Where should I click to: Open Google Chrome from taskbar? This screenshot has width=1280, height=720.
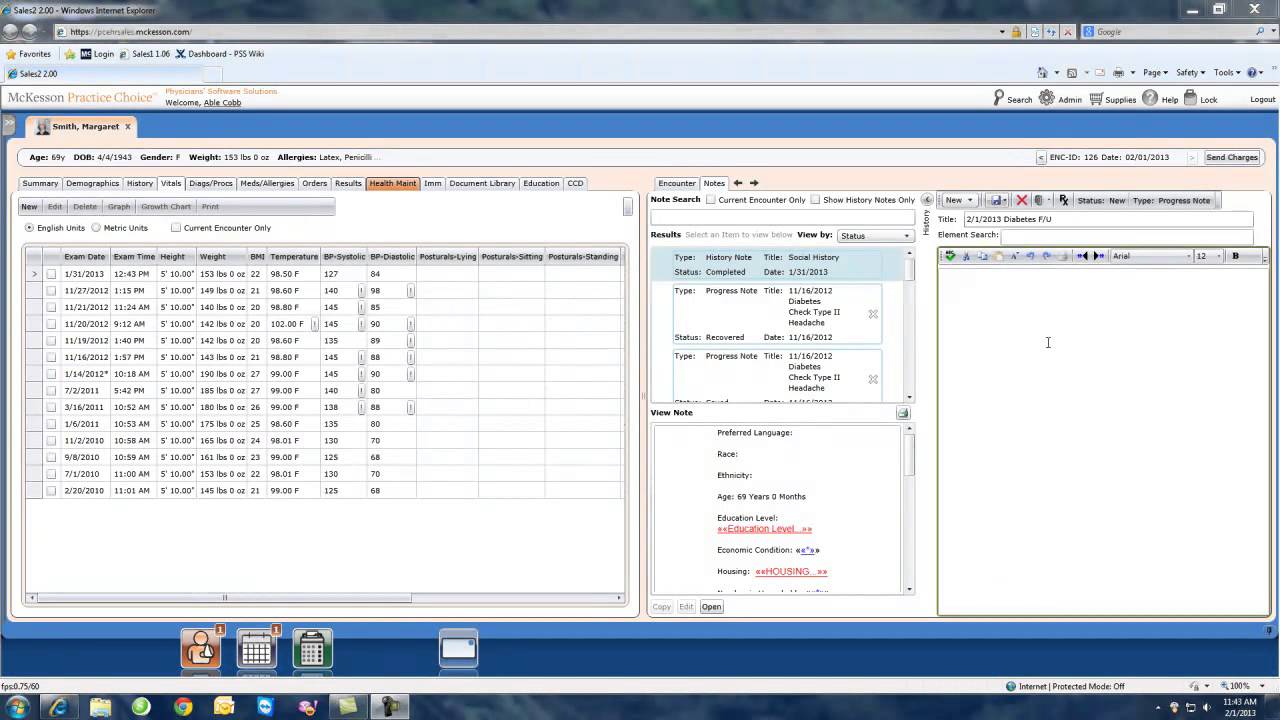tap(183, 706)
